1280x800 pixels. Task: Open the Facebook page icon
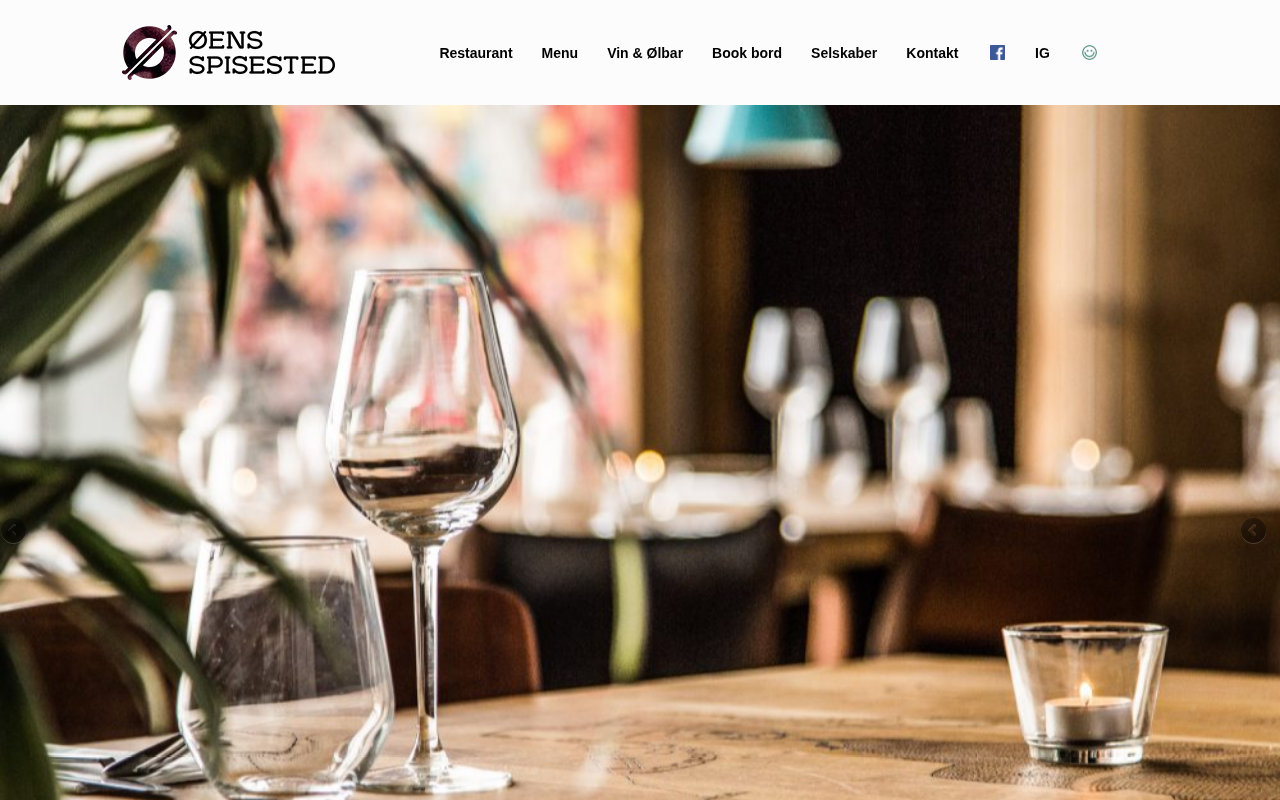click(997, 53)
